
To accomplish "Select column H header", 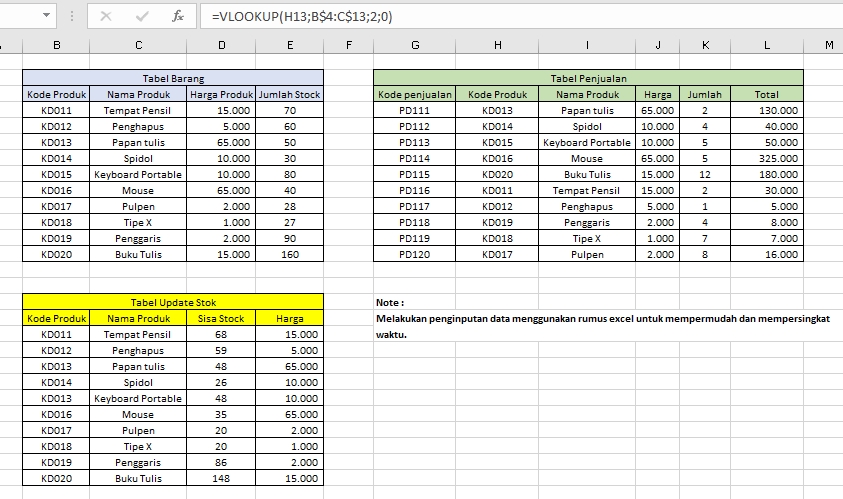I will 497,45.
